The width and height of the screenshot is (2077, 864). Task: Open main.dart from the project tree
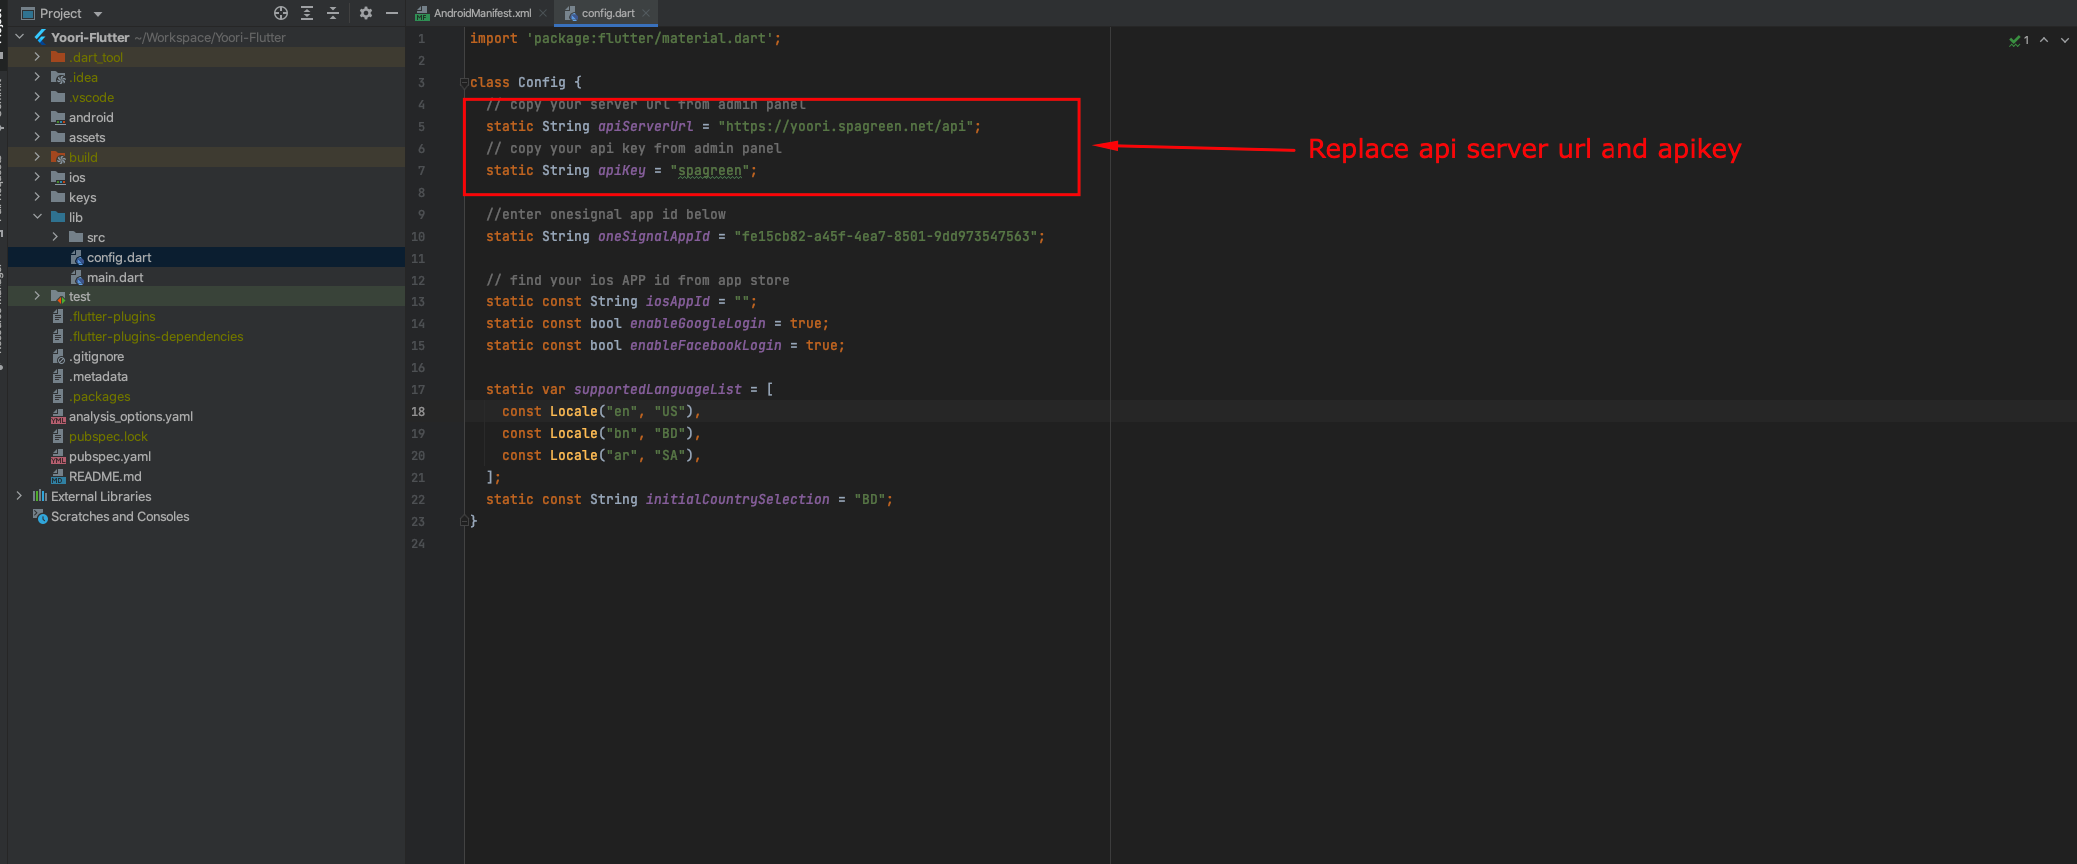(115, 277)
